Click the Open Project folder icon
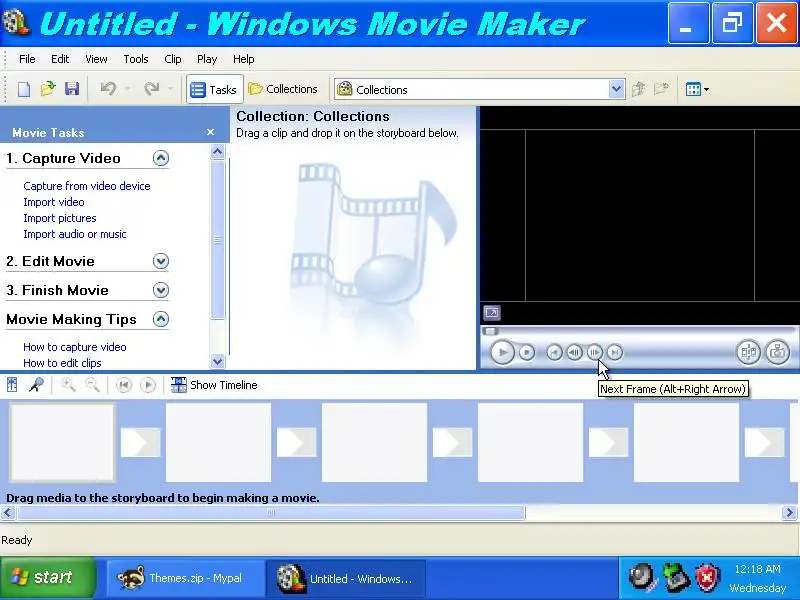800x600 pixels. pos(47,89)
